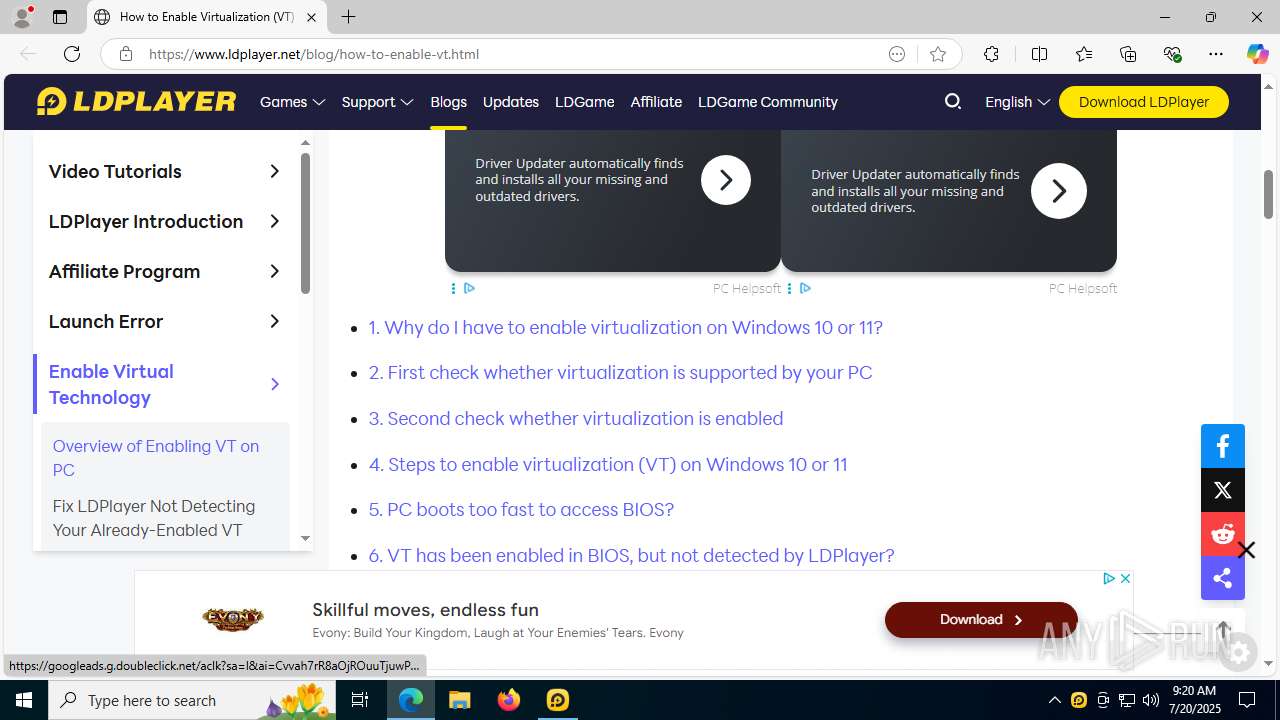Open 'Why do I have to enable virtualization' link

point(626,327)
